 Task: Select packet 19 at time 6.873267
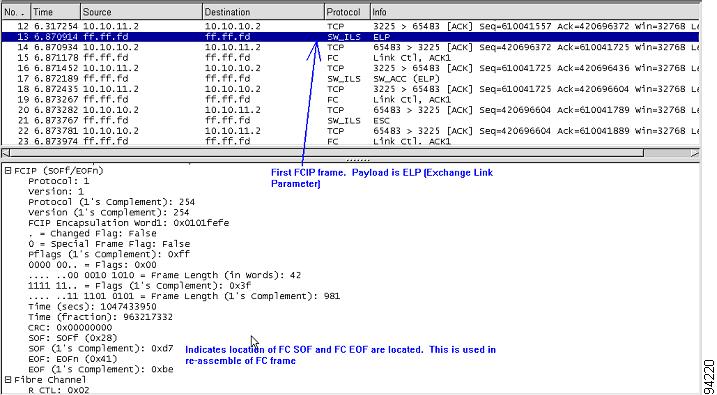(350, 100)
